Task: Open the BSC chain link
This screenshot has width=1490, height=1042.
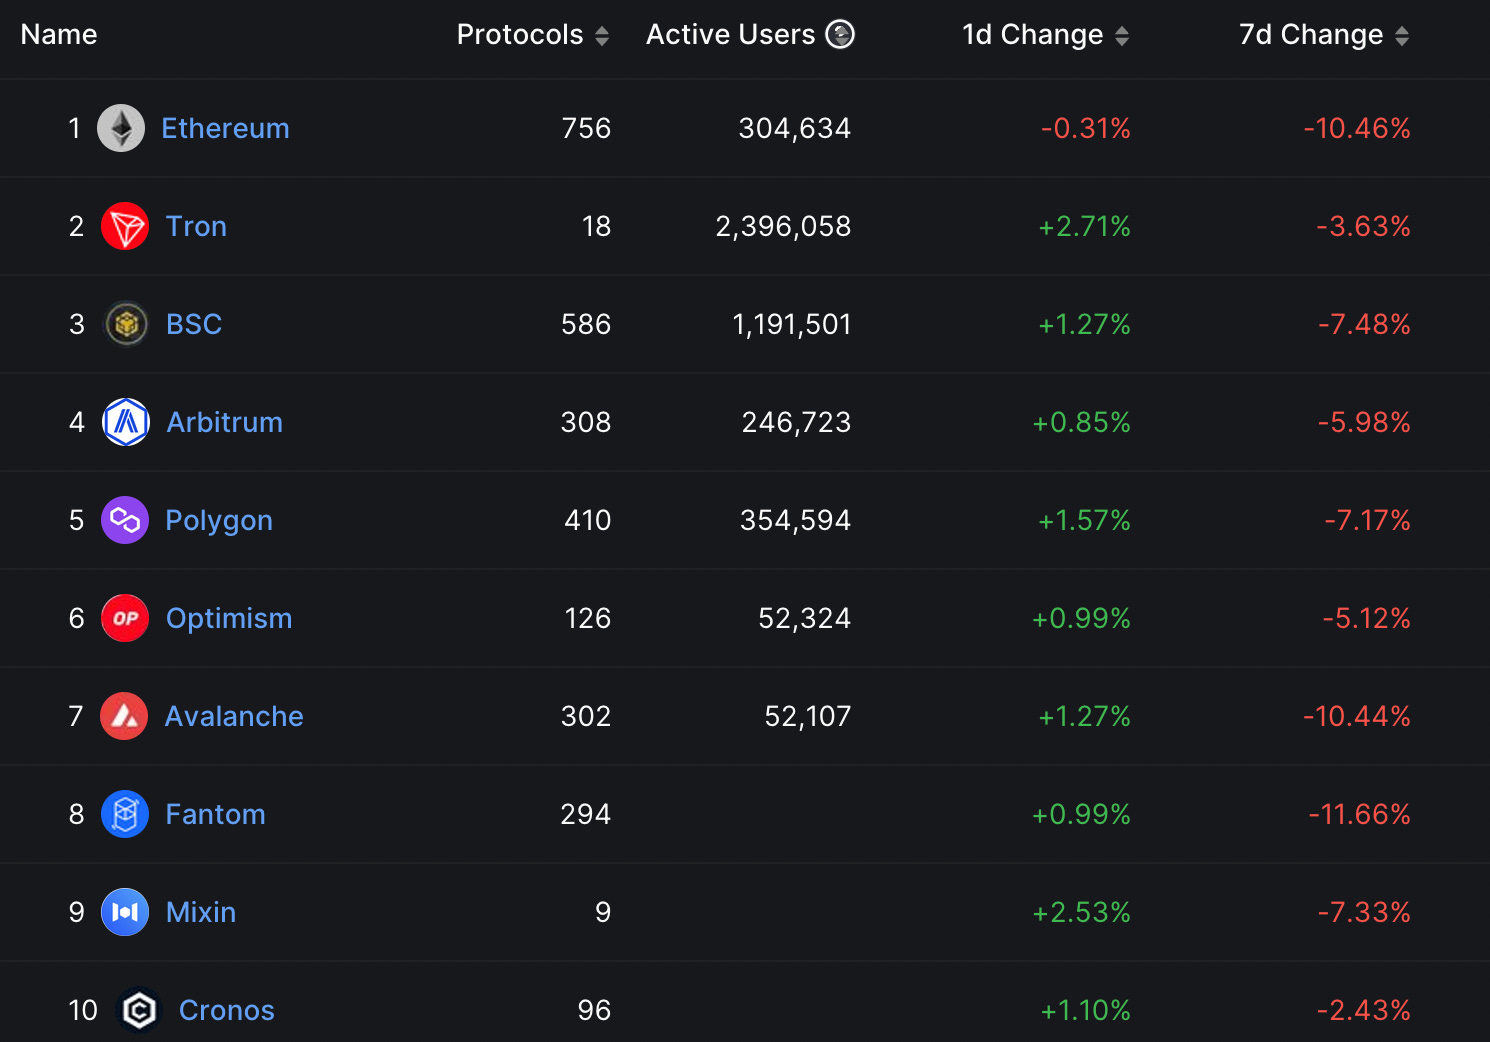Action: 194,324
